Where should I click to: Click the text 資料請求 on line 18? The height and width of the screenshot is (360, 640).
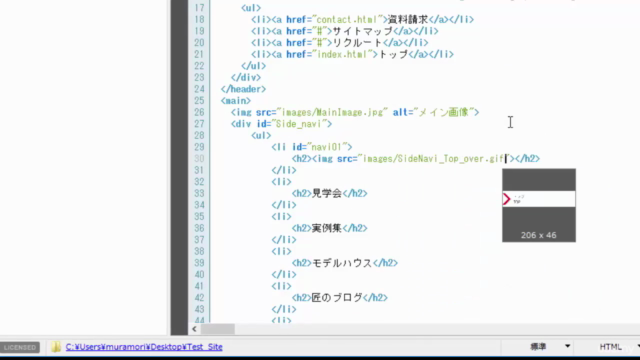[408, 20]
